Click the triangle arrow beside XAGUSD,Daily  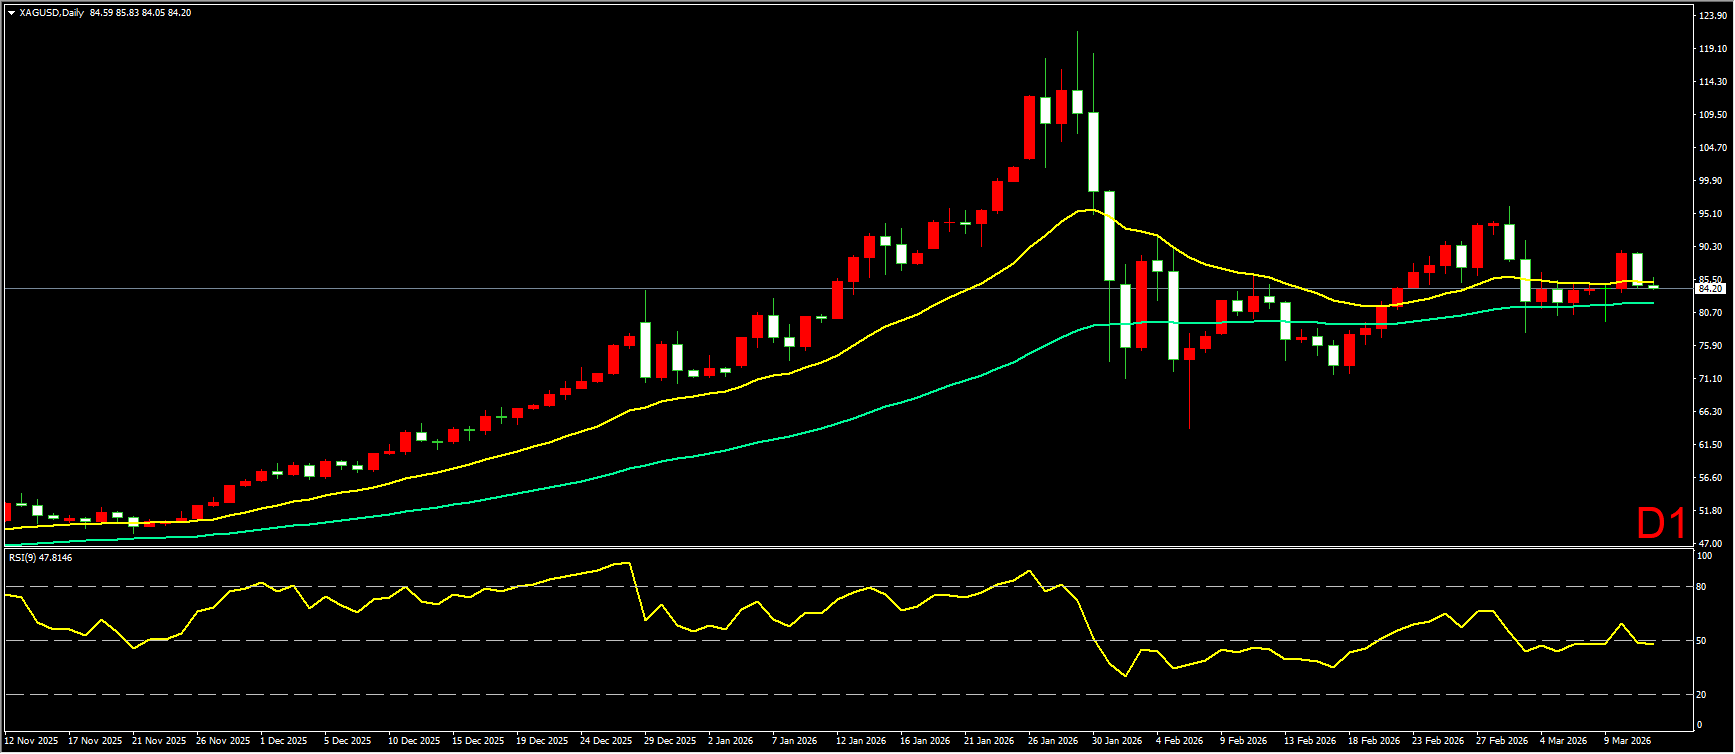[x=11, y=13]
